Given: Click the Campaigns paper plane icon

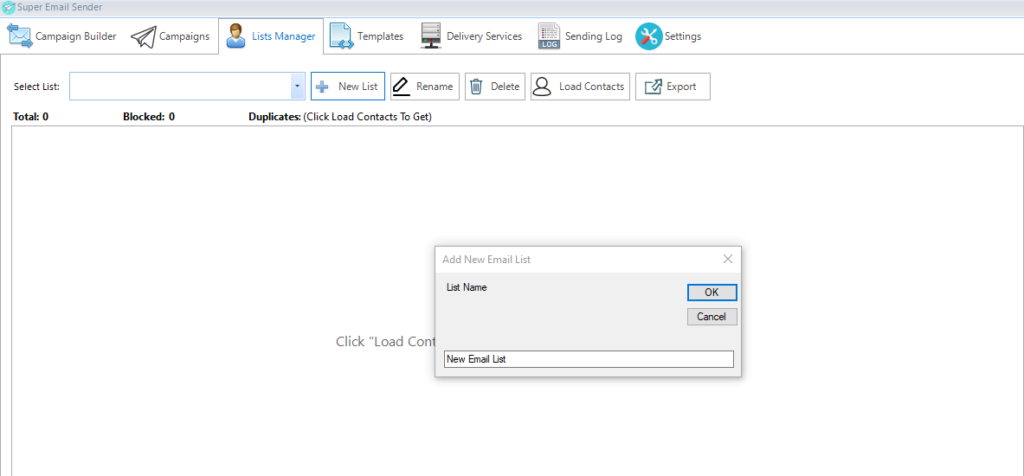Looking at the screenshot, I should pyautogui.click(x=143, y=37).
